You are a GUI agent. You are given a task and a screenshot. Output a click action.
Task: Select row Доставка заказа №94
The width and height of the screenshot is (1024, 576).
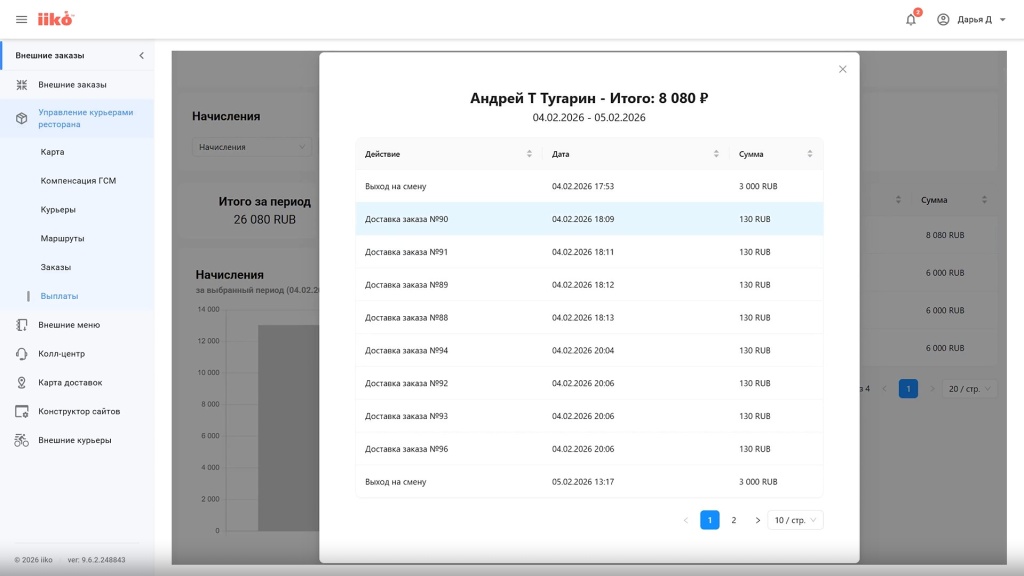click(589, 351)
